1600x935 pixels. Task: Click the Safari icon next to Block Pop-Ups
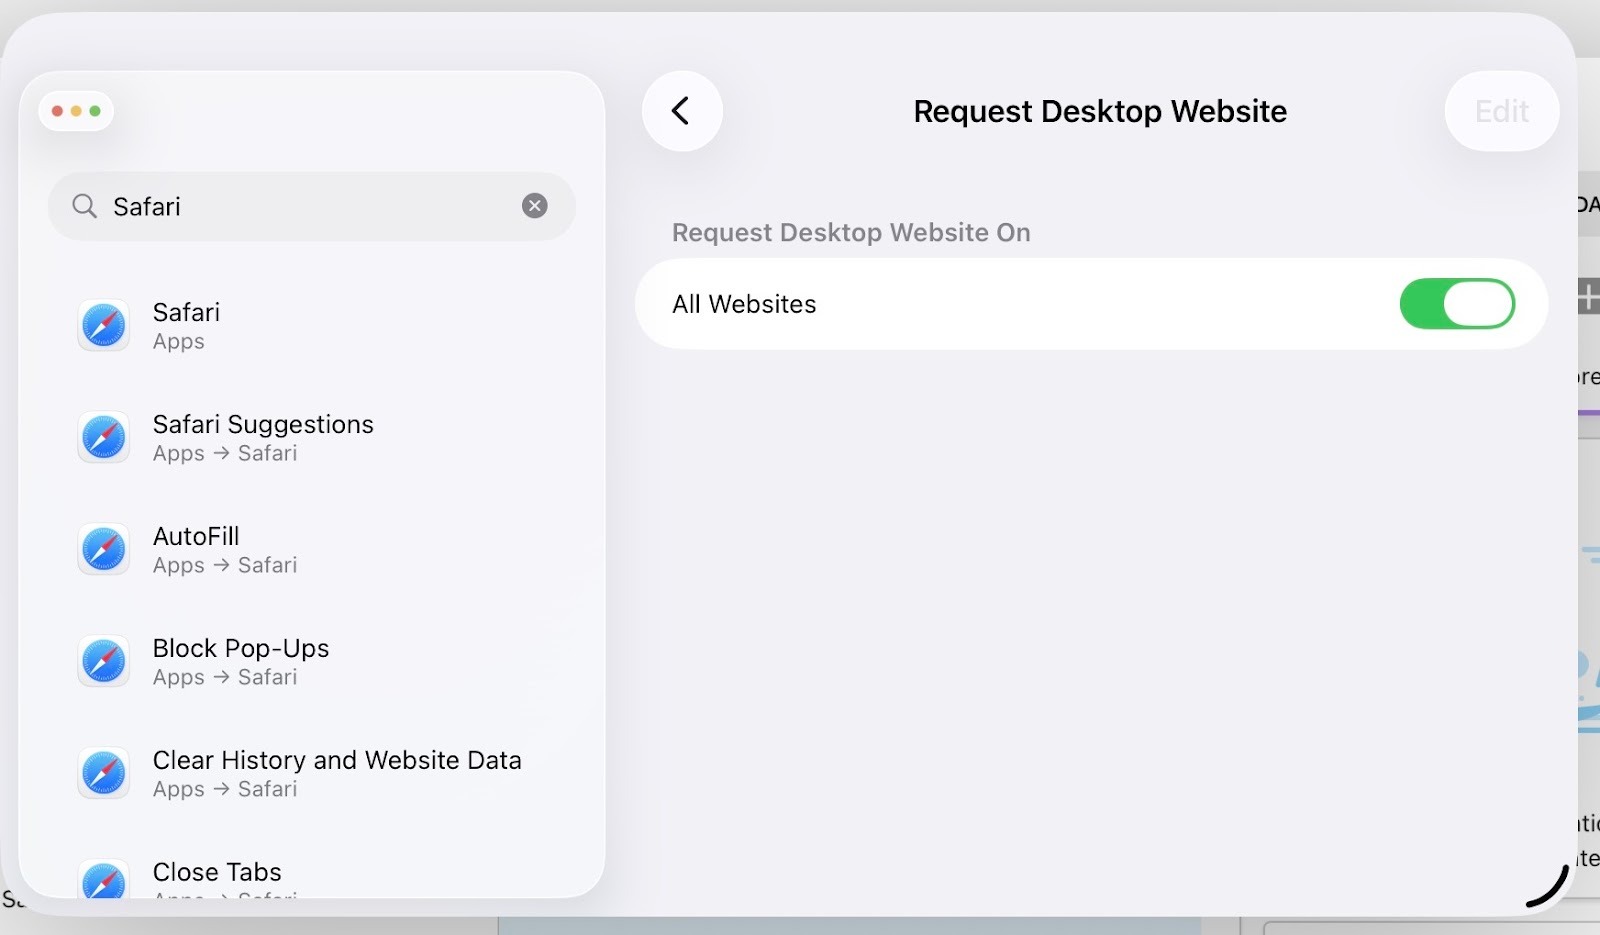click(104, 662)
